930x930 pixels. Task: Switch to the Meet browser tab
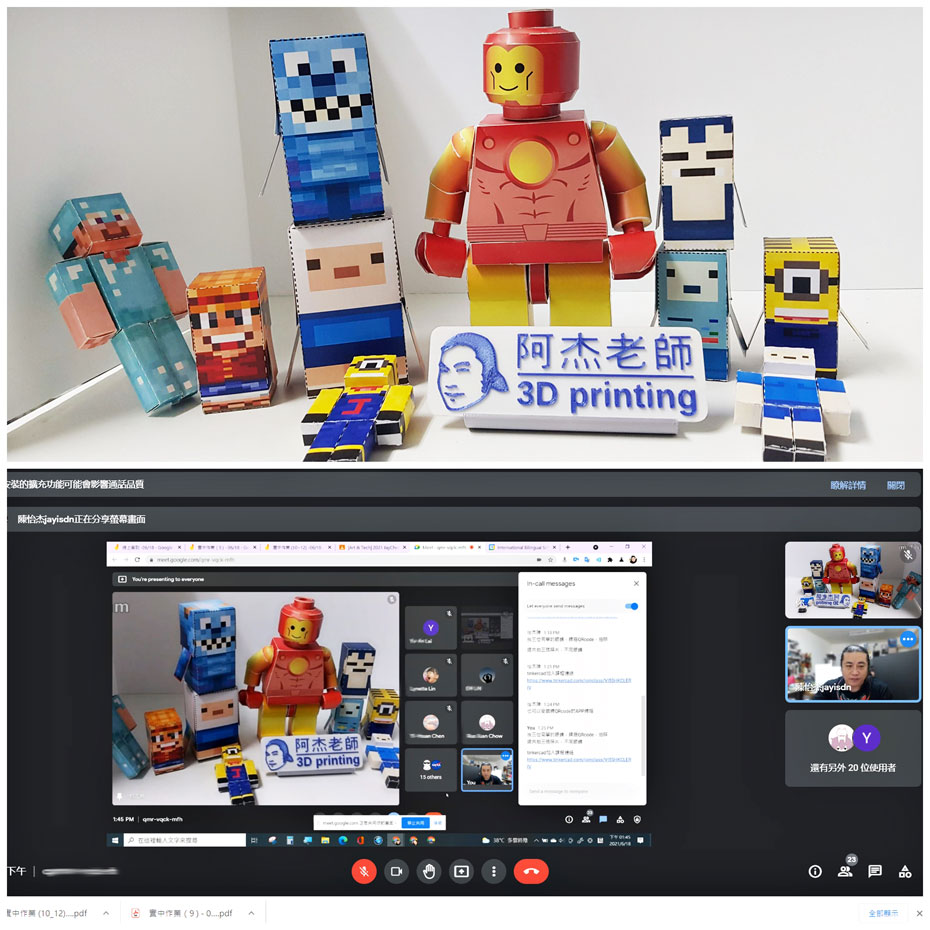tap(447, 547)
